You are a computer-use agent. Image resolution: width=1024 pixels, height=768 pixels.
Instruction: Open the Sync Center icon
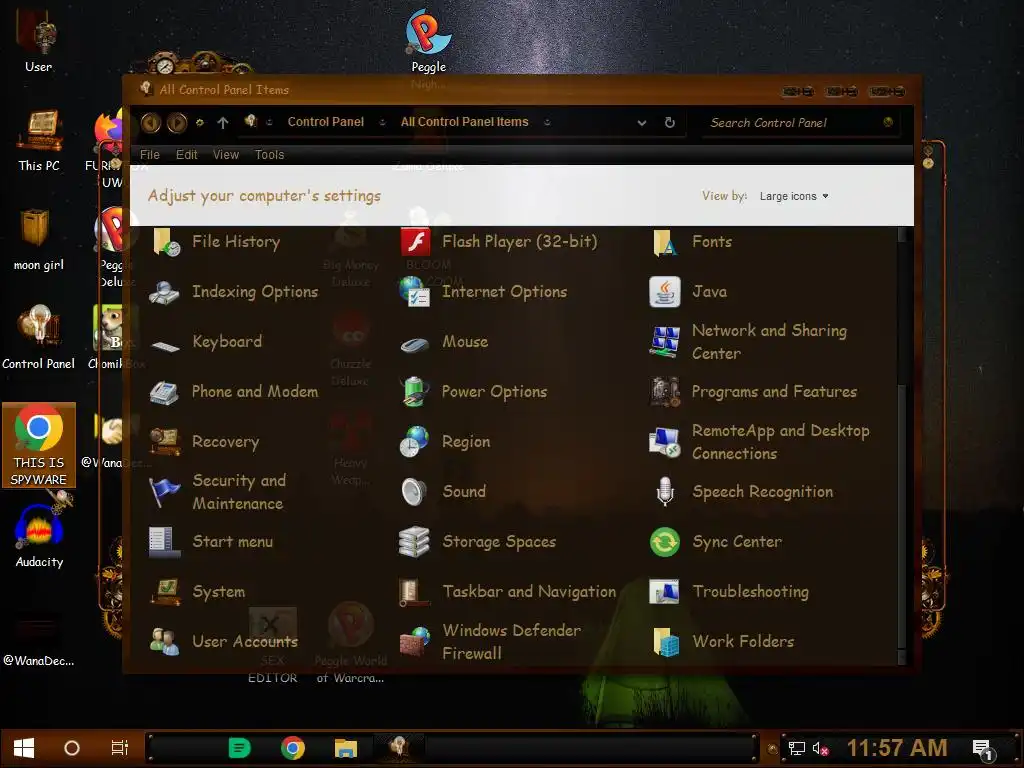coord(665,542)
